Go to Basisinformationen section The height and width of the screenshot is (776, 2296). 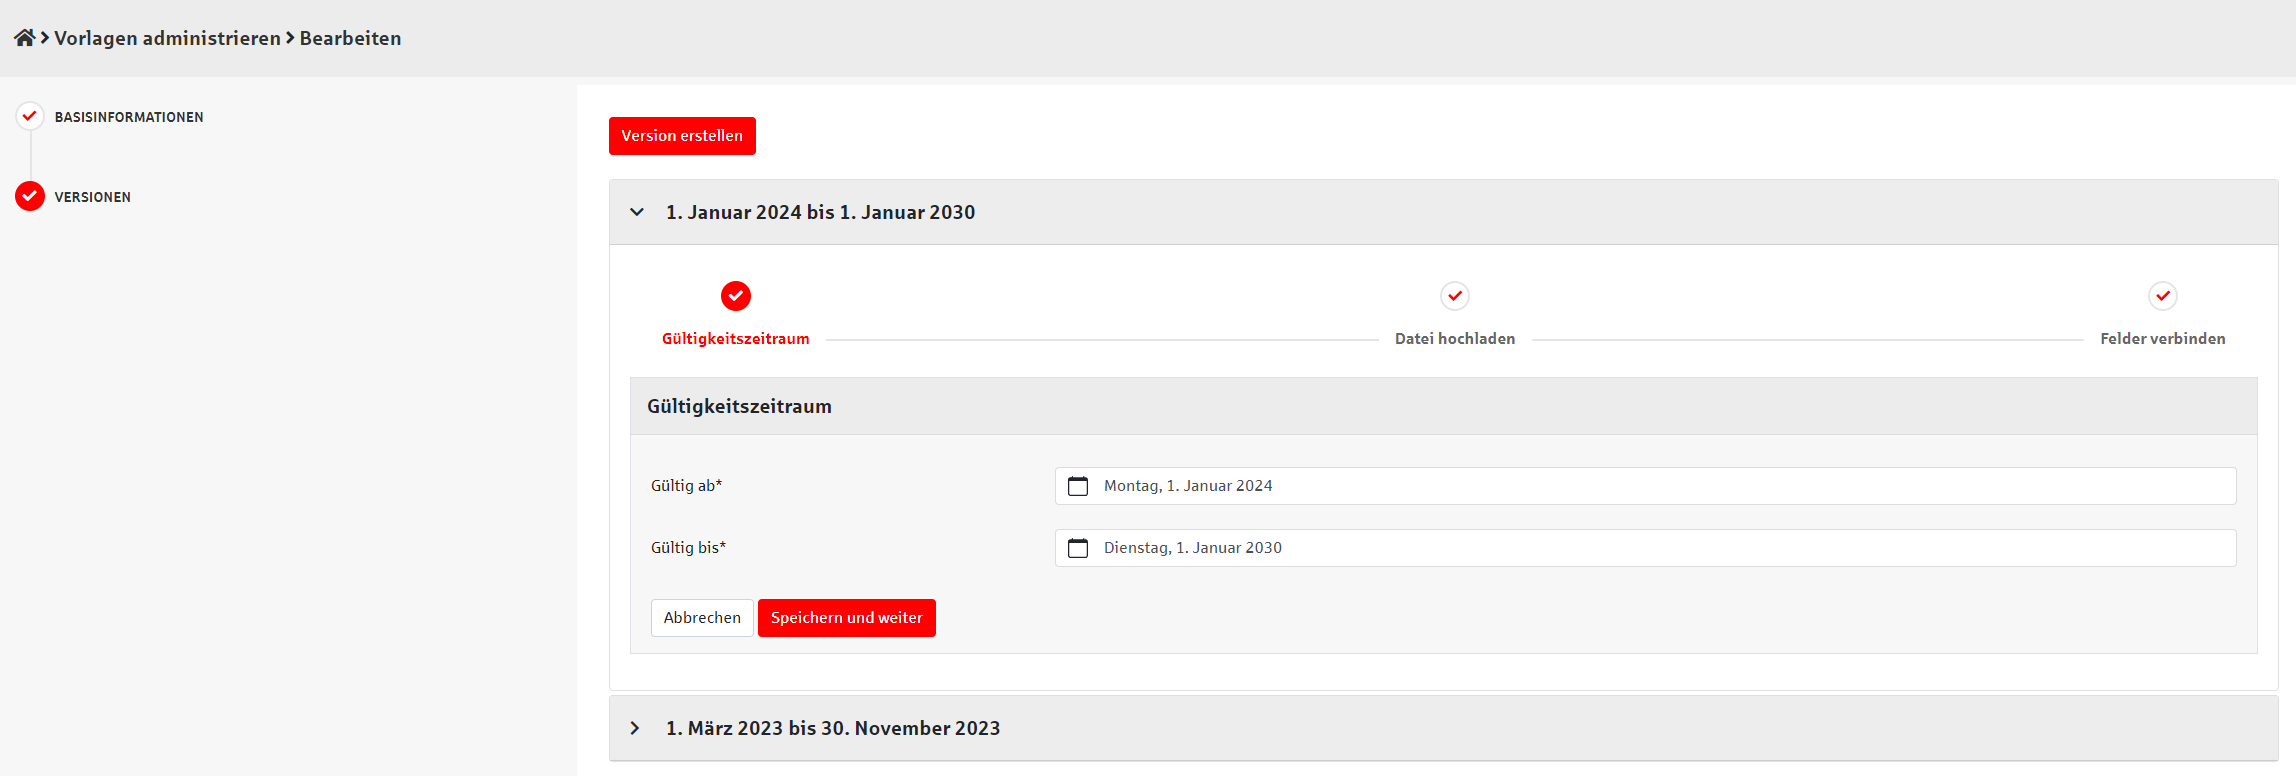[x=129, y=117]
